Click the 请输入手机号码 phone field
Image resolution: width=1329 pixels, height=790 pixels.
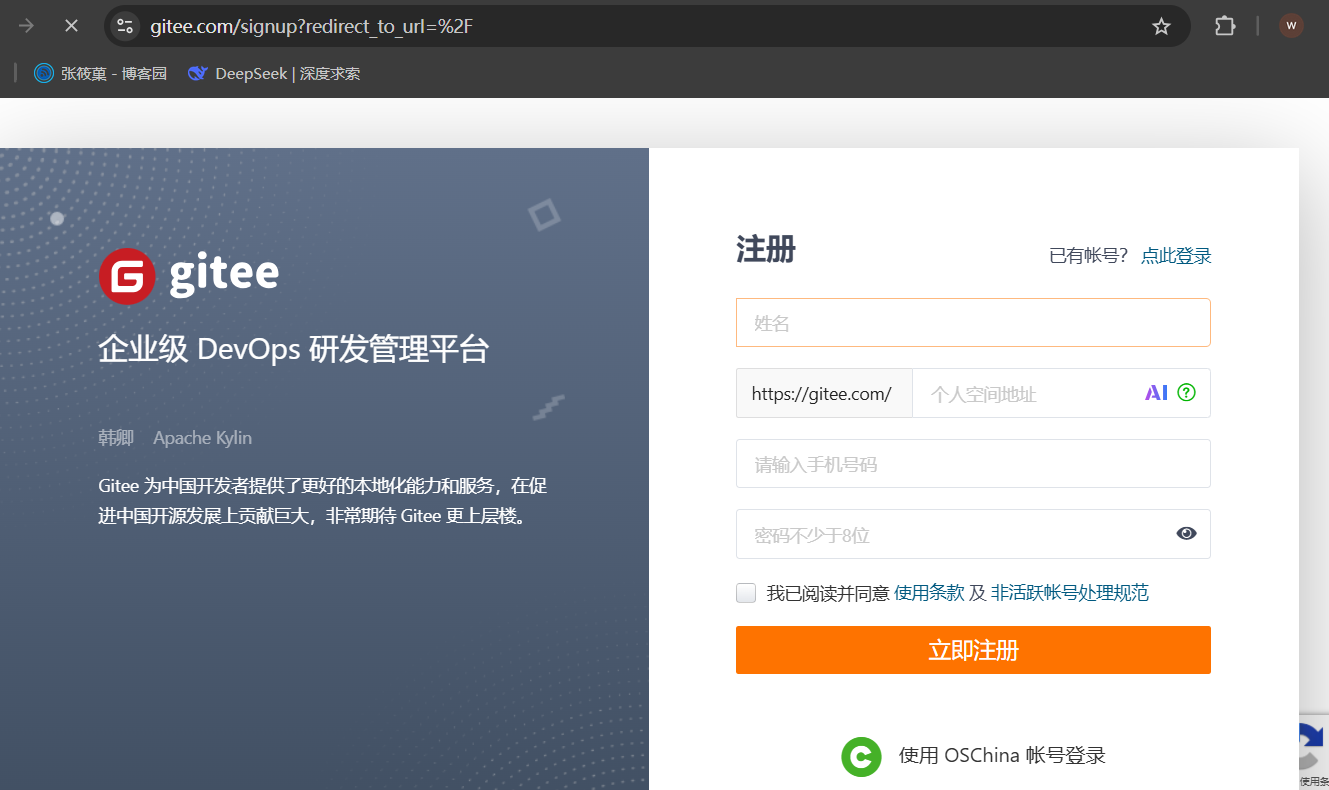(973, 464)
